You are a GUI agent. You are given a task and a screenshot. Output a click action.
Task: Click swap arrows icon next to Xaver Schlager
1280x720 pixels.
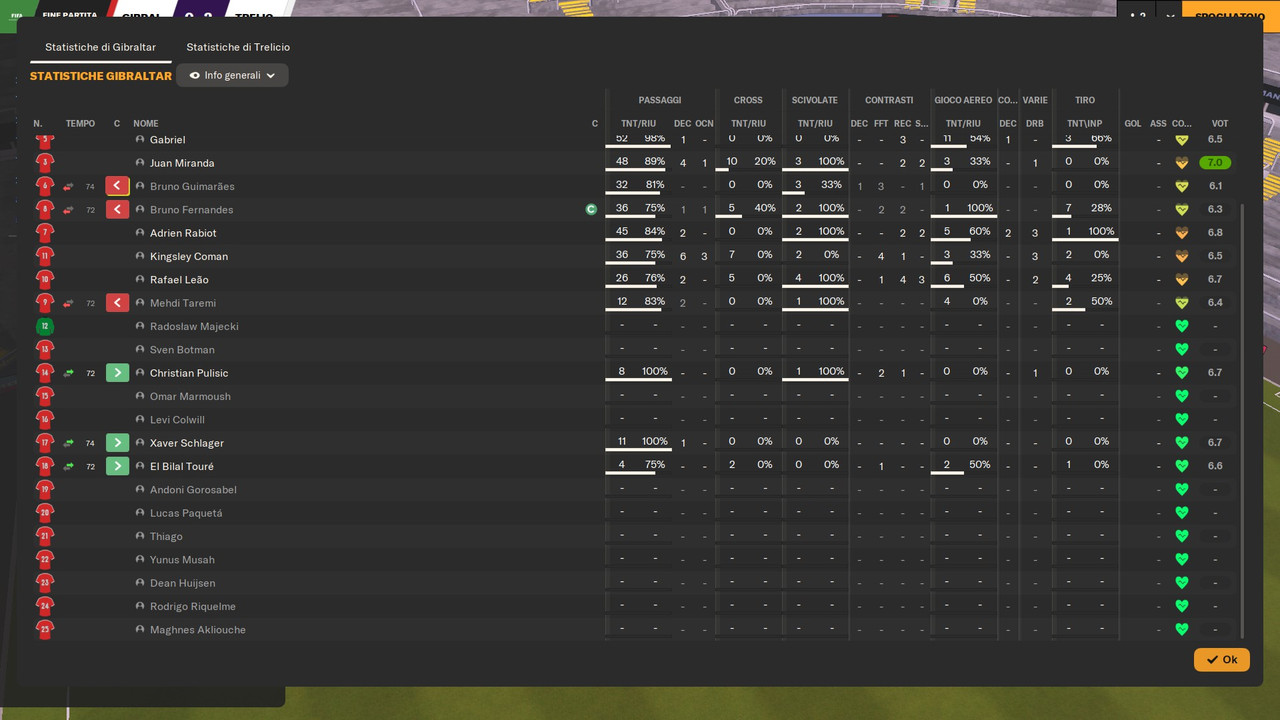[69, 443]
